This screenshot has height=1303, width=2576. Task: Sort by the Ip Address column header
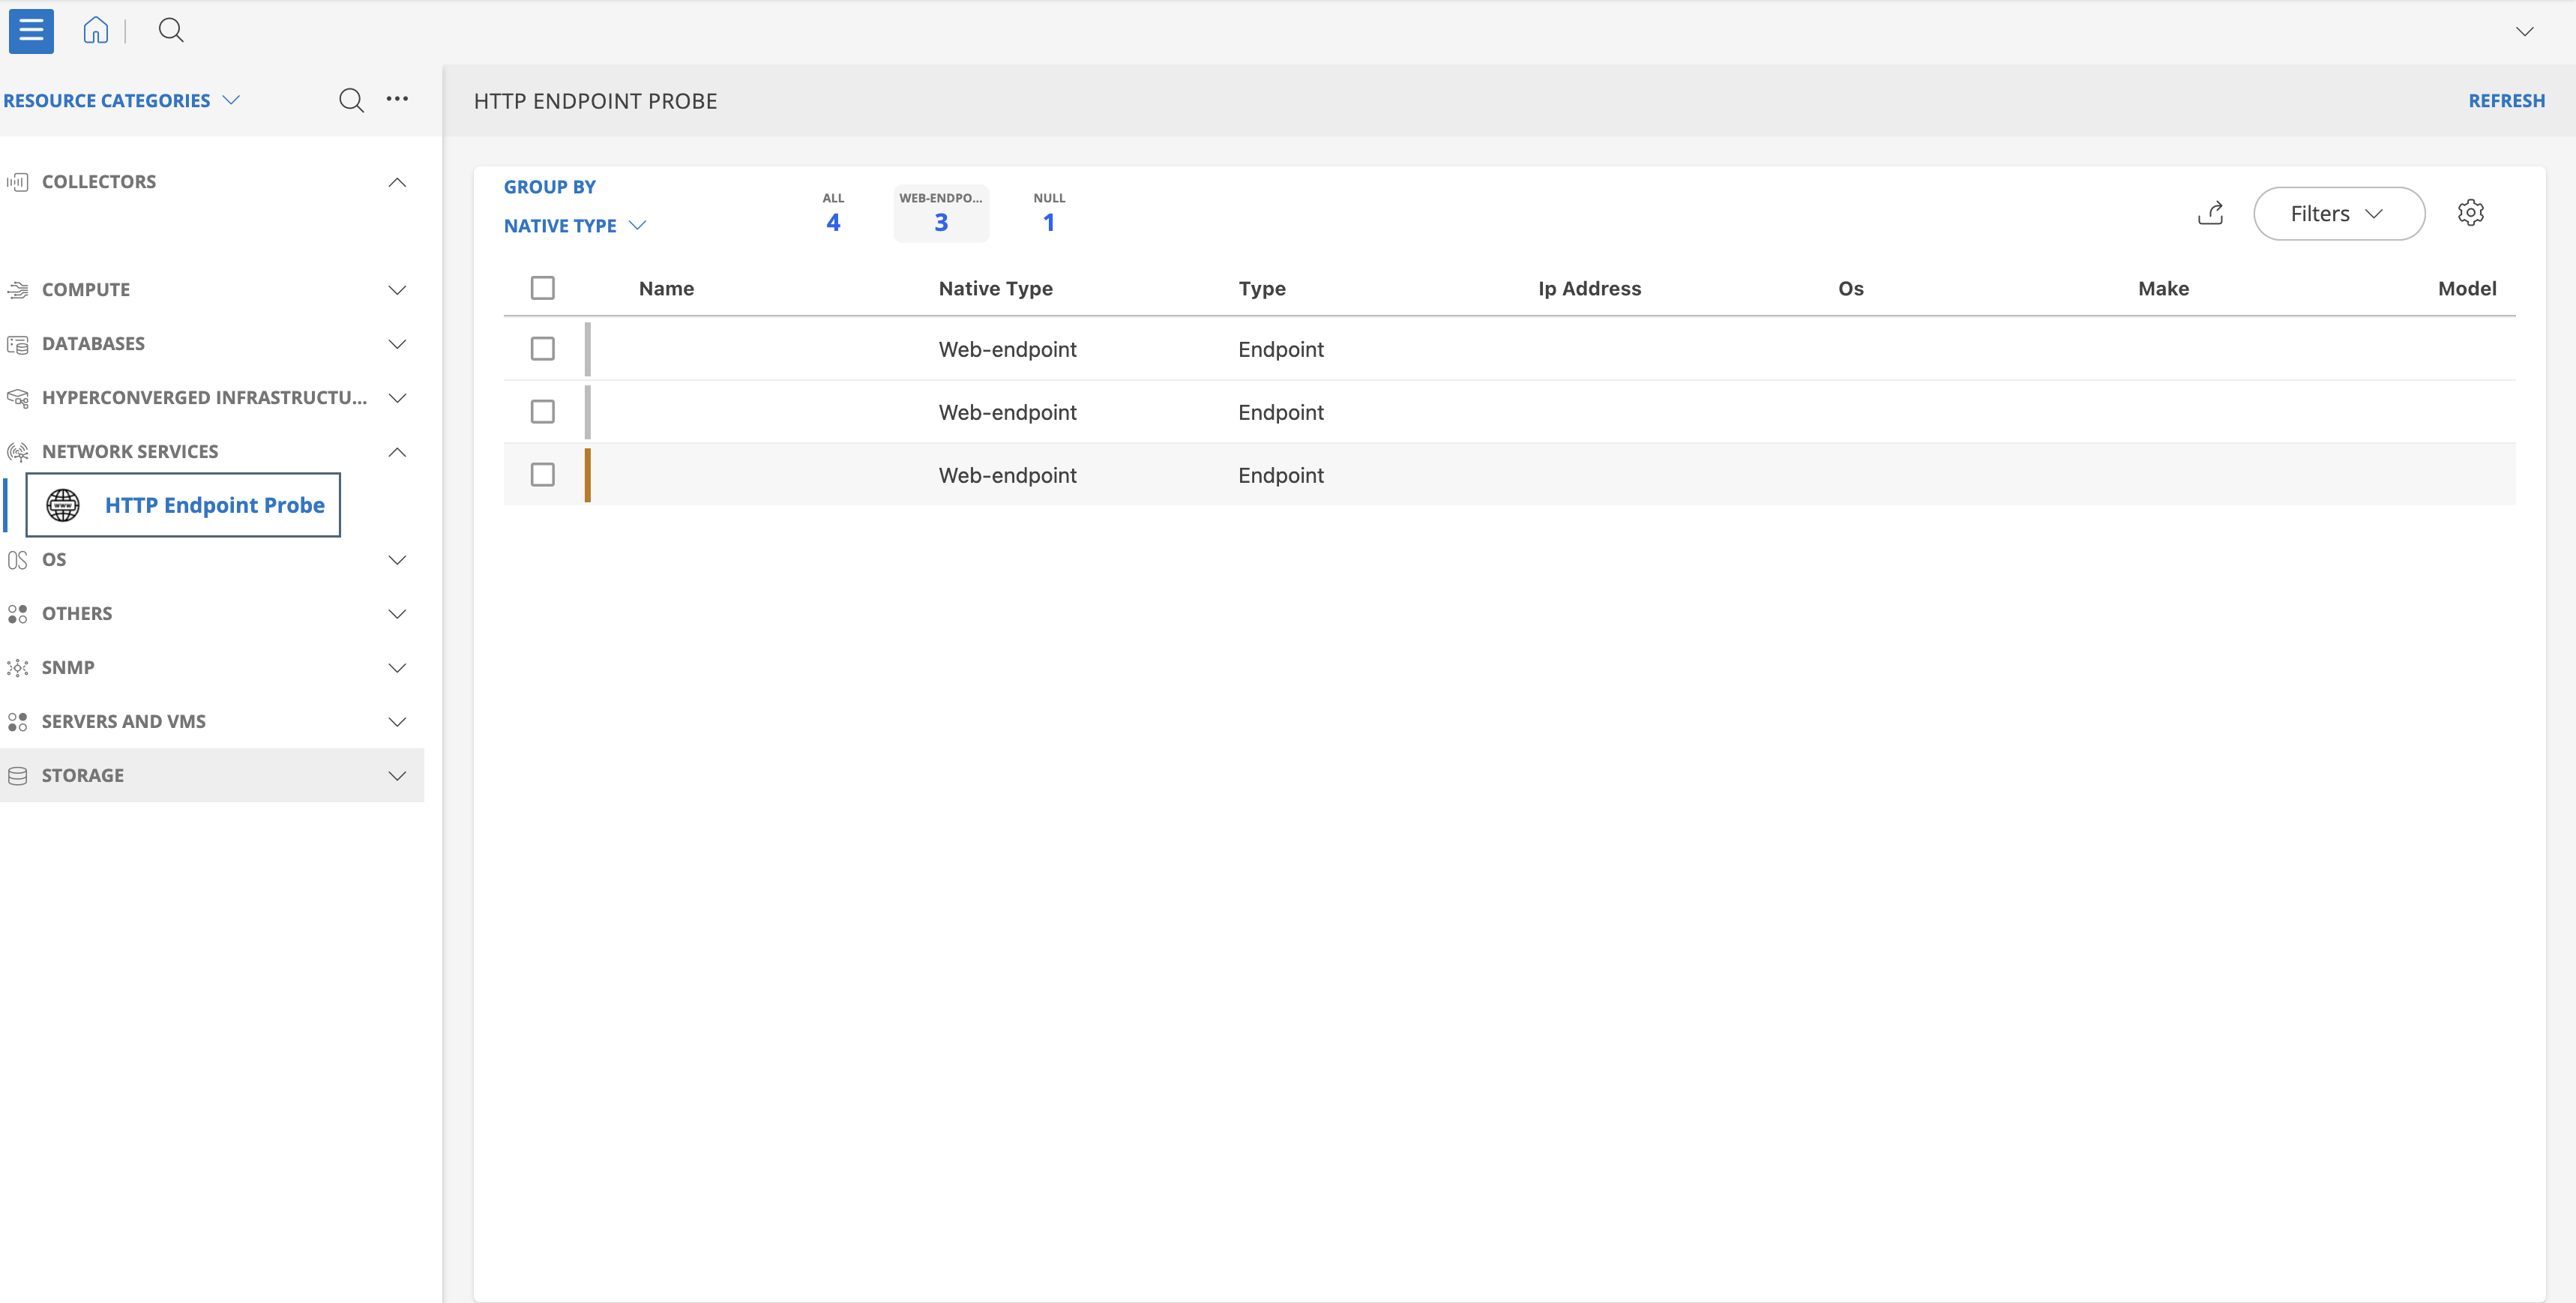point(1589,288)
